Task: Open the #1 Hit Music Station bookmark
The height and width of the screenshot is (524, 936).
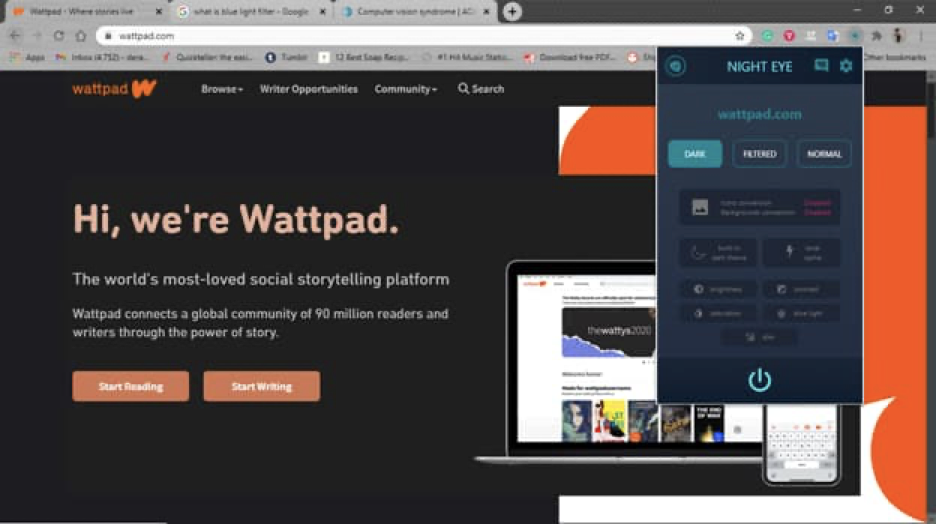Action: pos(467,57)
